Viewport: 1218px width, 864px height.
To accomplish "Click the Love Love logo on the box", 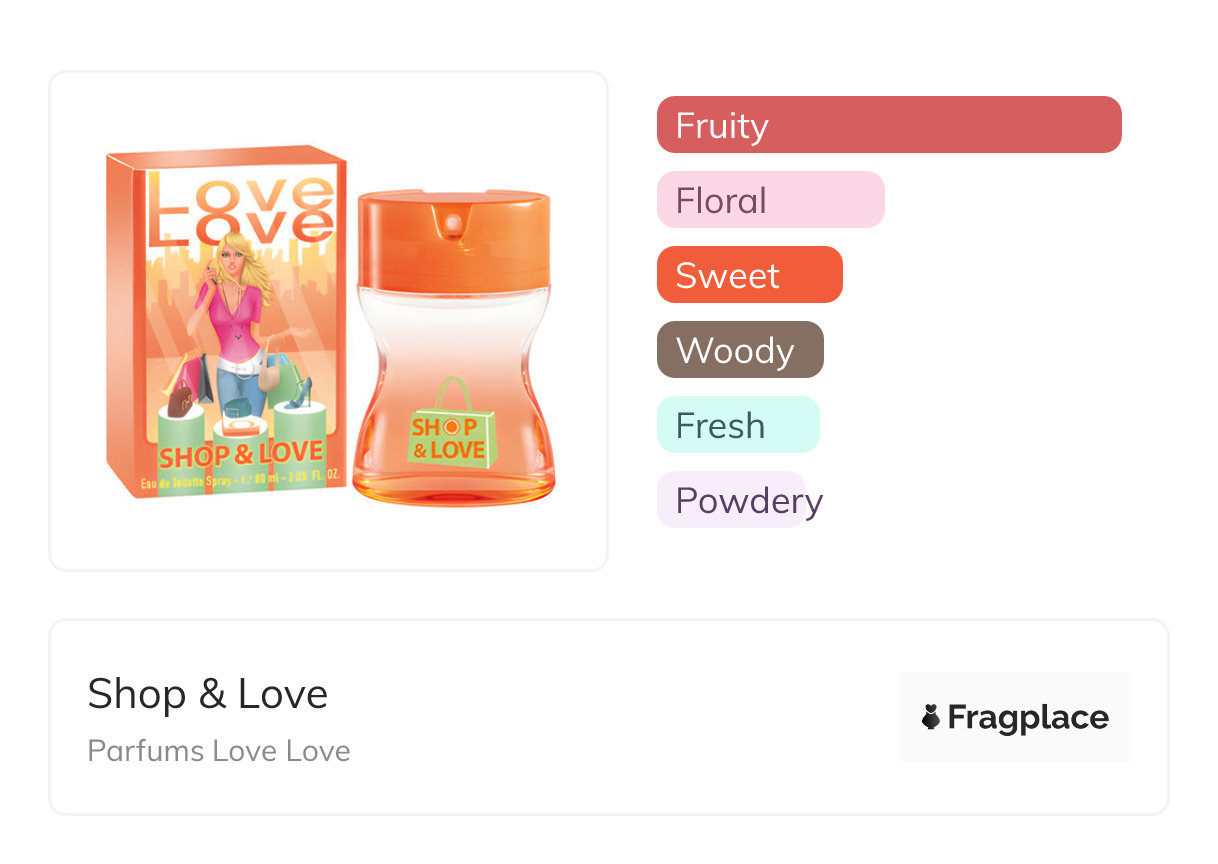I will (239, 207).
